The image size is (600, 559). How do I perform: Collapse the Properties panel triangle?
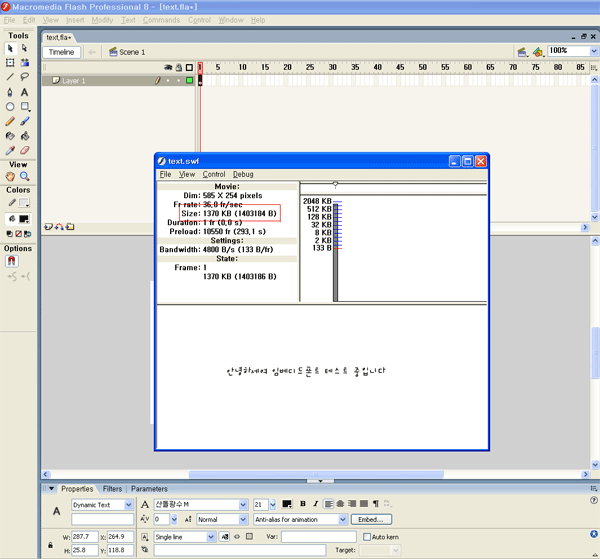pyautogui.click(x=51, y=489)
